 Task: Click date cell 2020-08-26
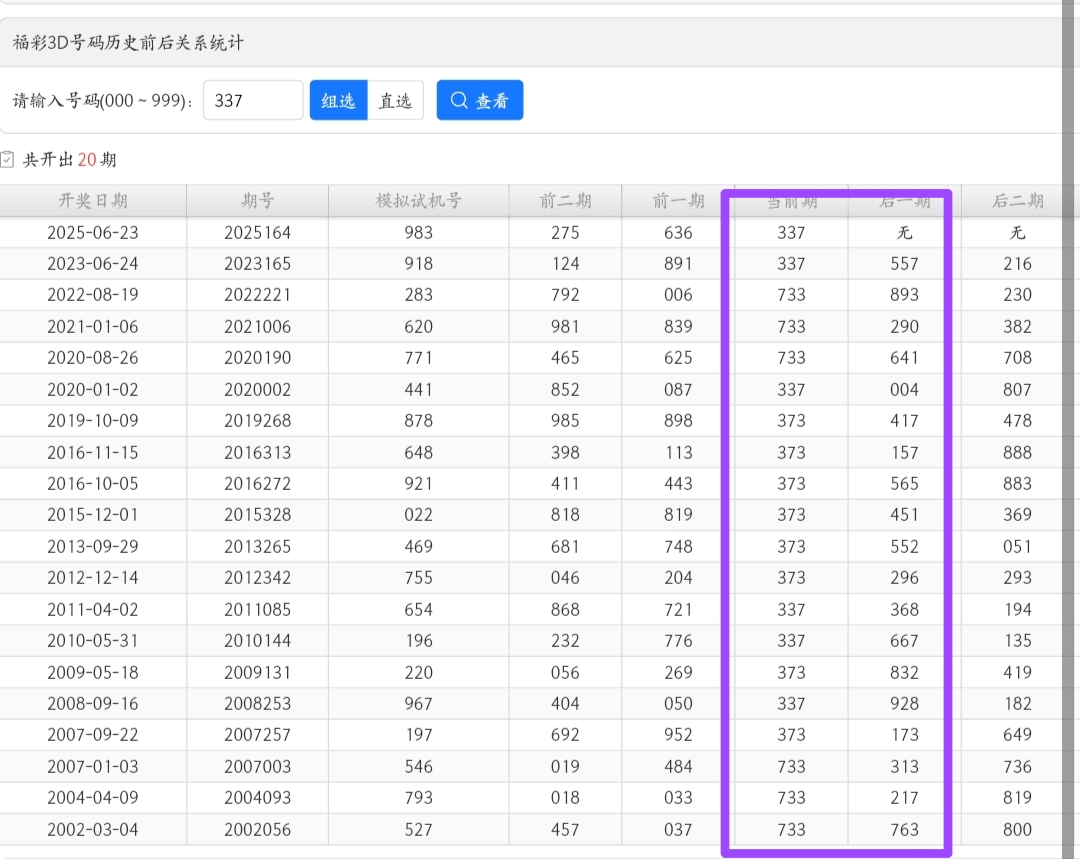(93, 358)
